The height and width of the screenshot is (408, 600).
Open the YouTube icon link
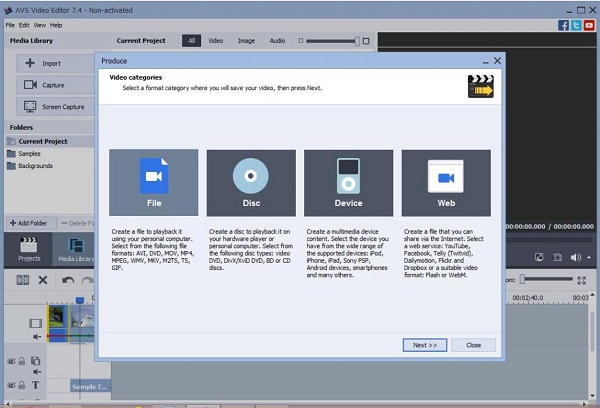tap(589, 25)
